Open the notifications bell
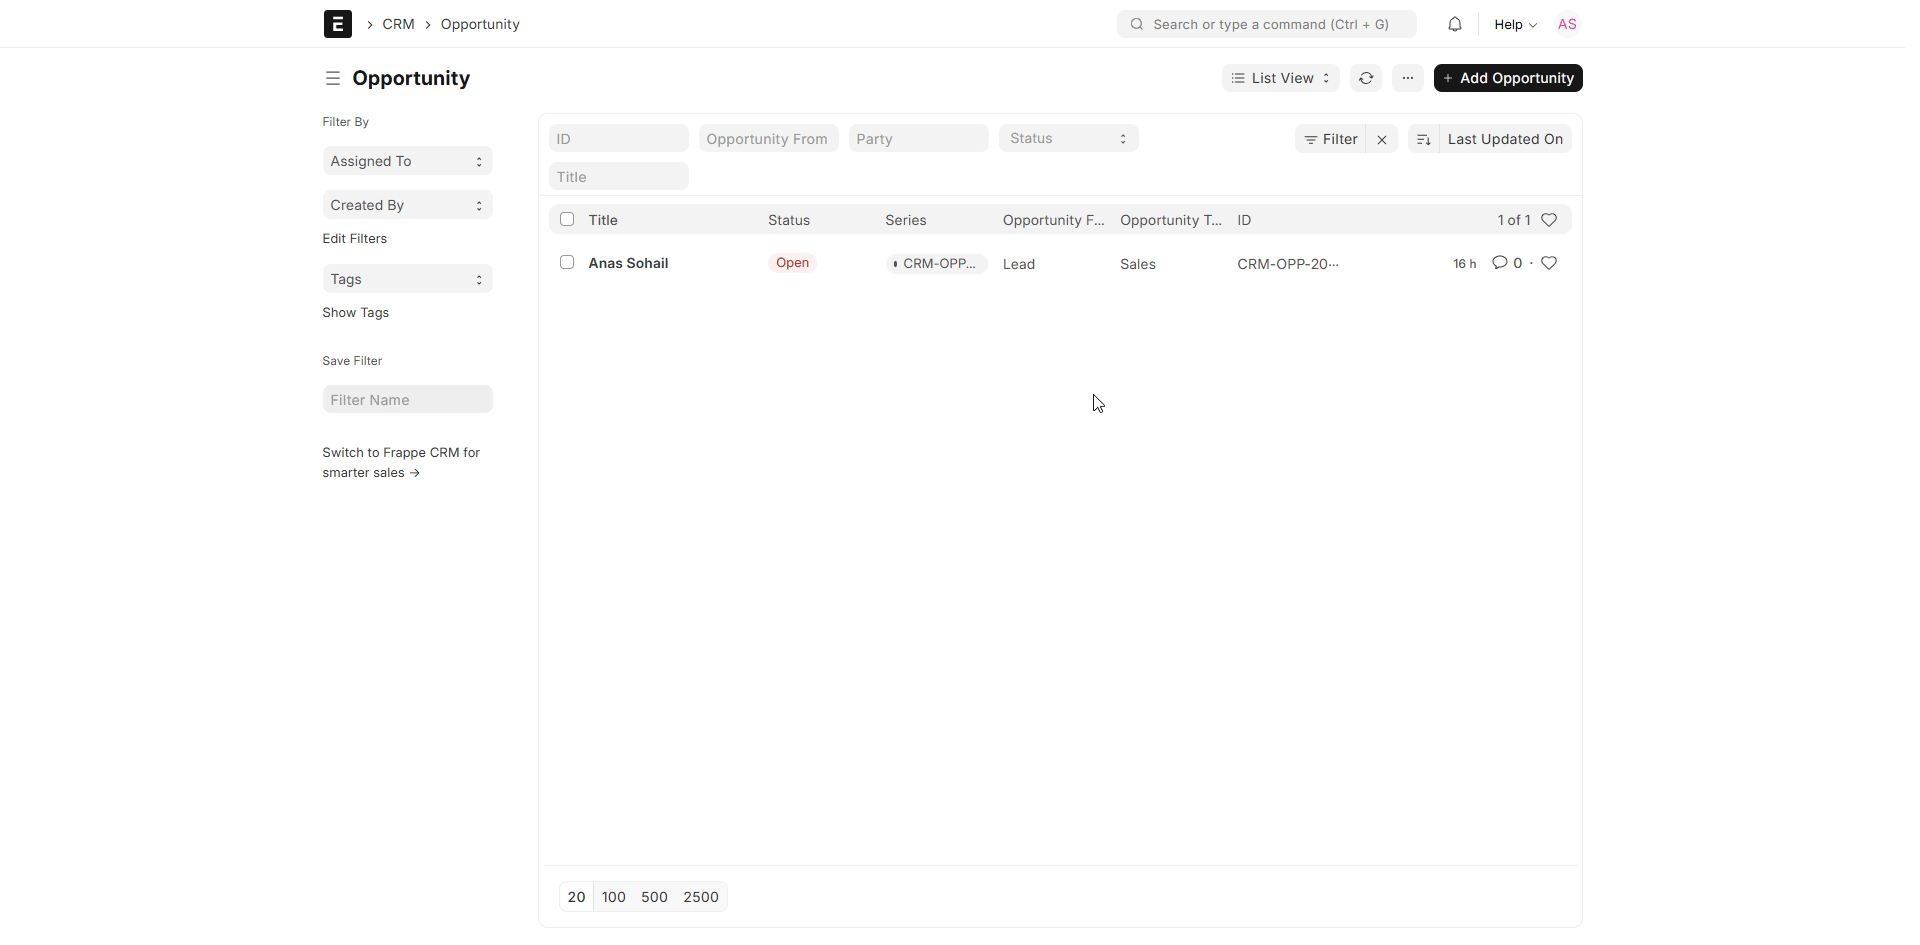 (1454, 24)
